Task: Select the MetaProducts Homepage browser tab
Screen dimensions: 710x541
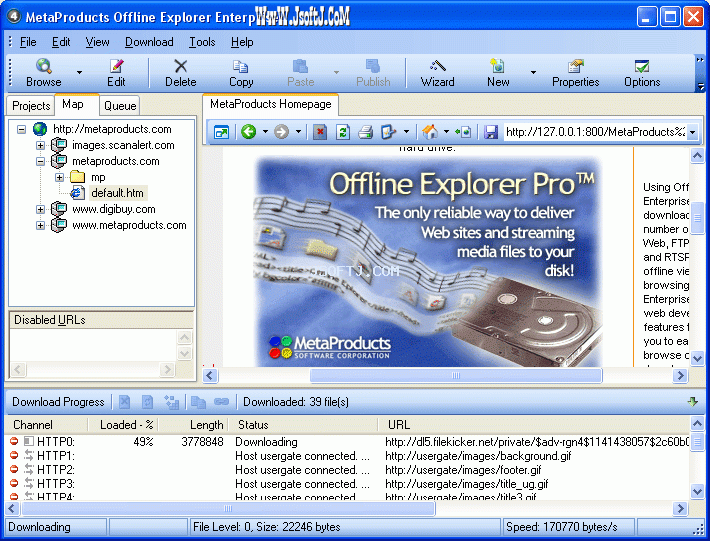Action: click(271, 104)
